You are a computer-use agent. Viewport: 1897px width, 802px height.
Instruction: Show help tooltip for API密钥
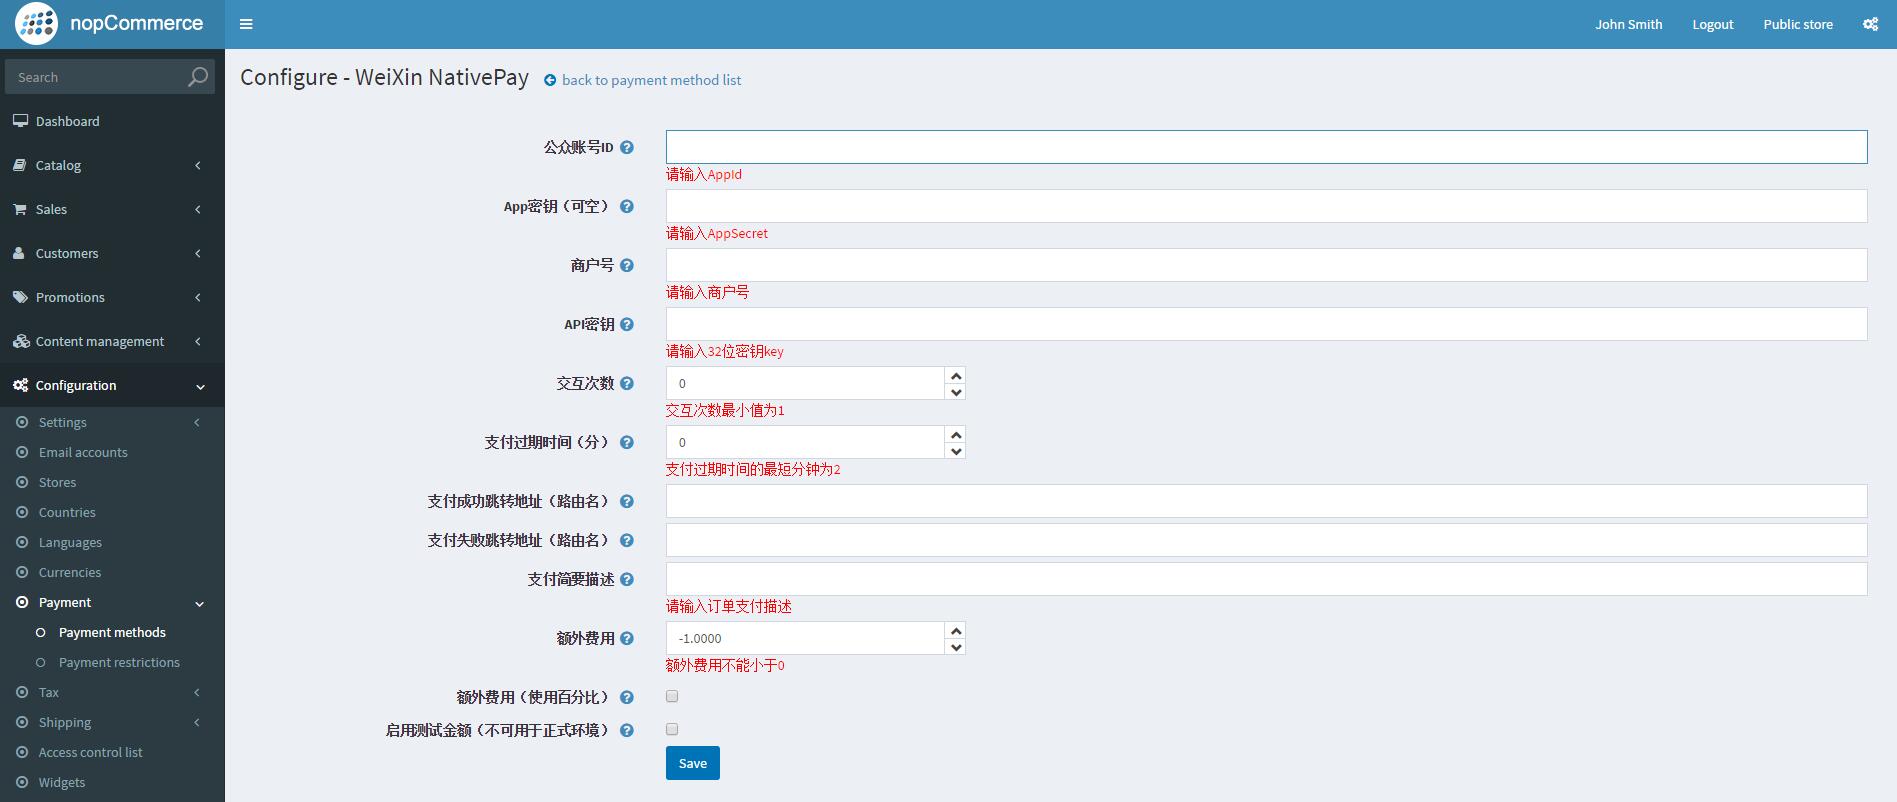(627, 324)
